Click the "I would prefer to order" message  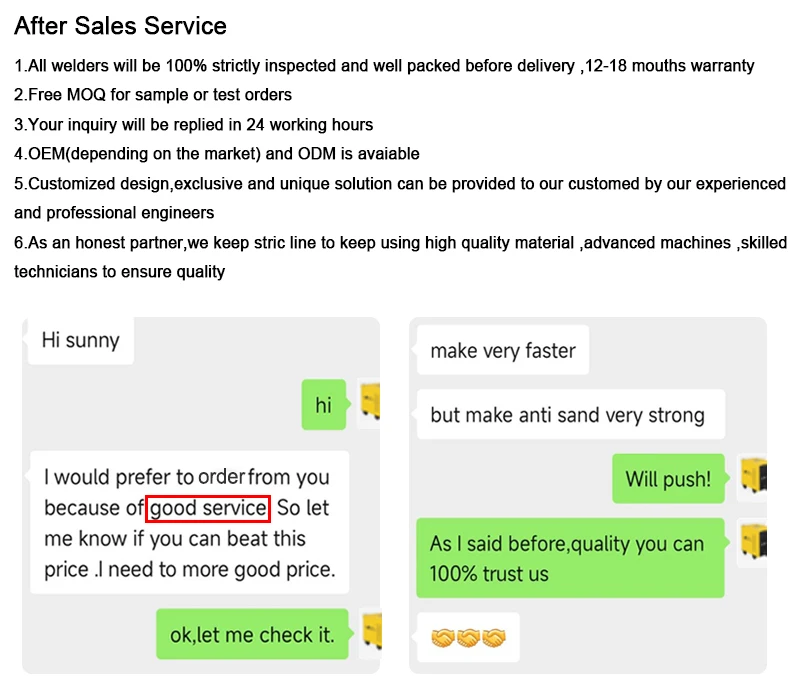[189, 523]
